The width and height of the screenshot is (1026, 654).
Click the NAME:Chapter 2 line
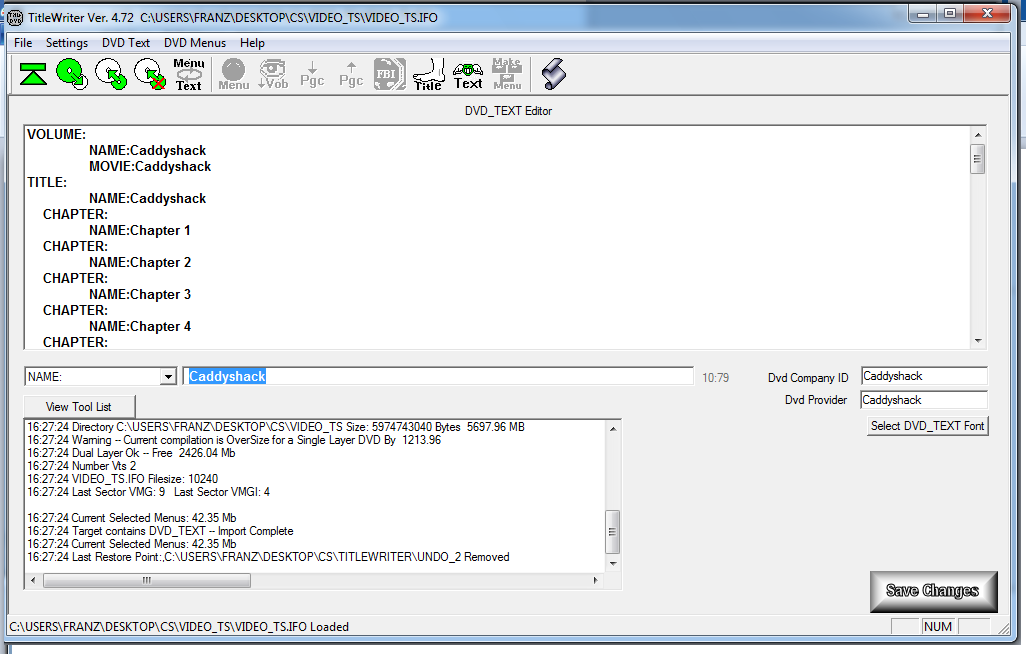pos(139,263)
